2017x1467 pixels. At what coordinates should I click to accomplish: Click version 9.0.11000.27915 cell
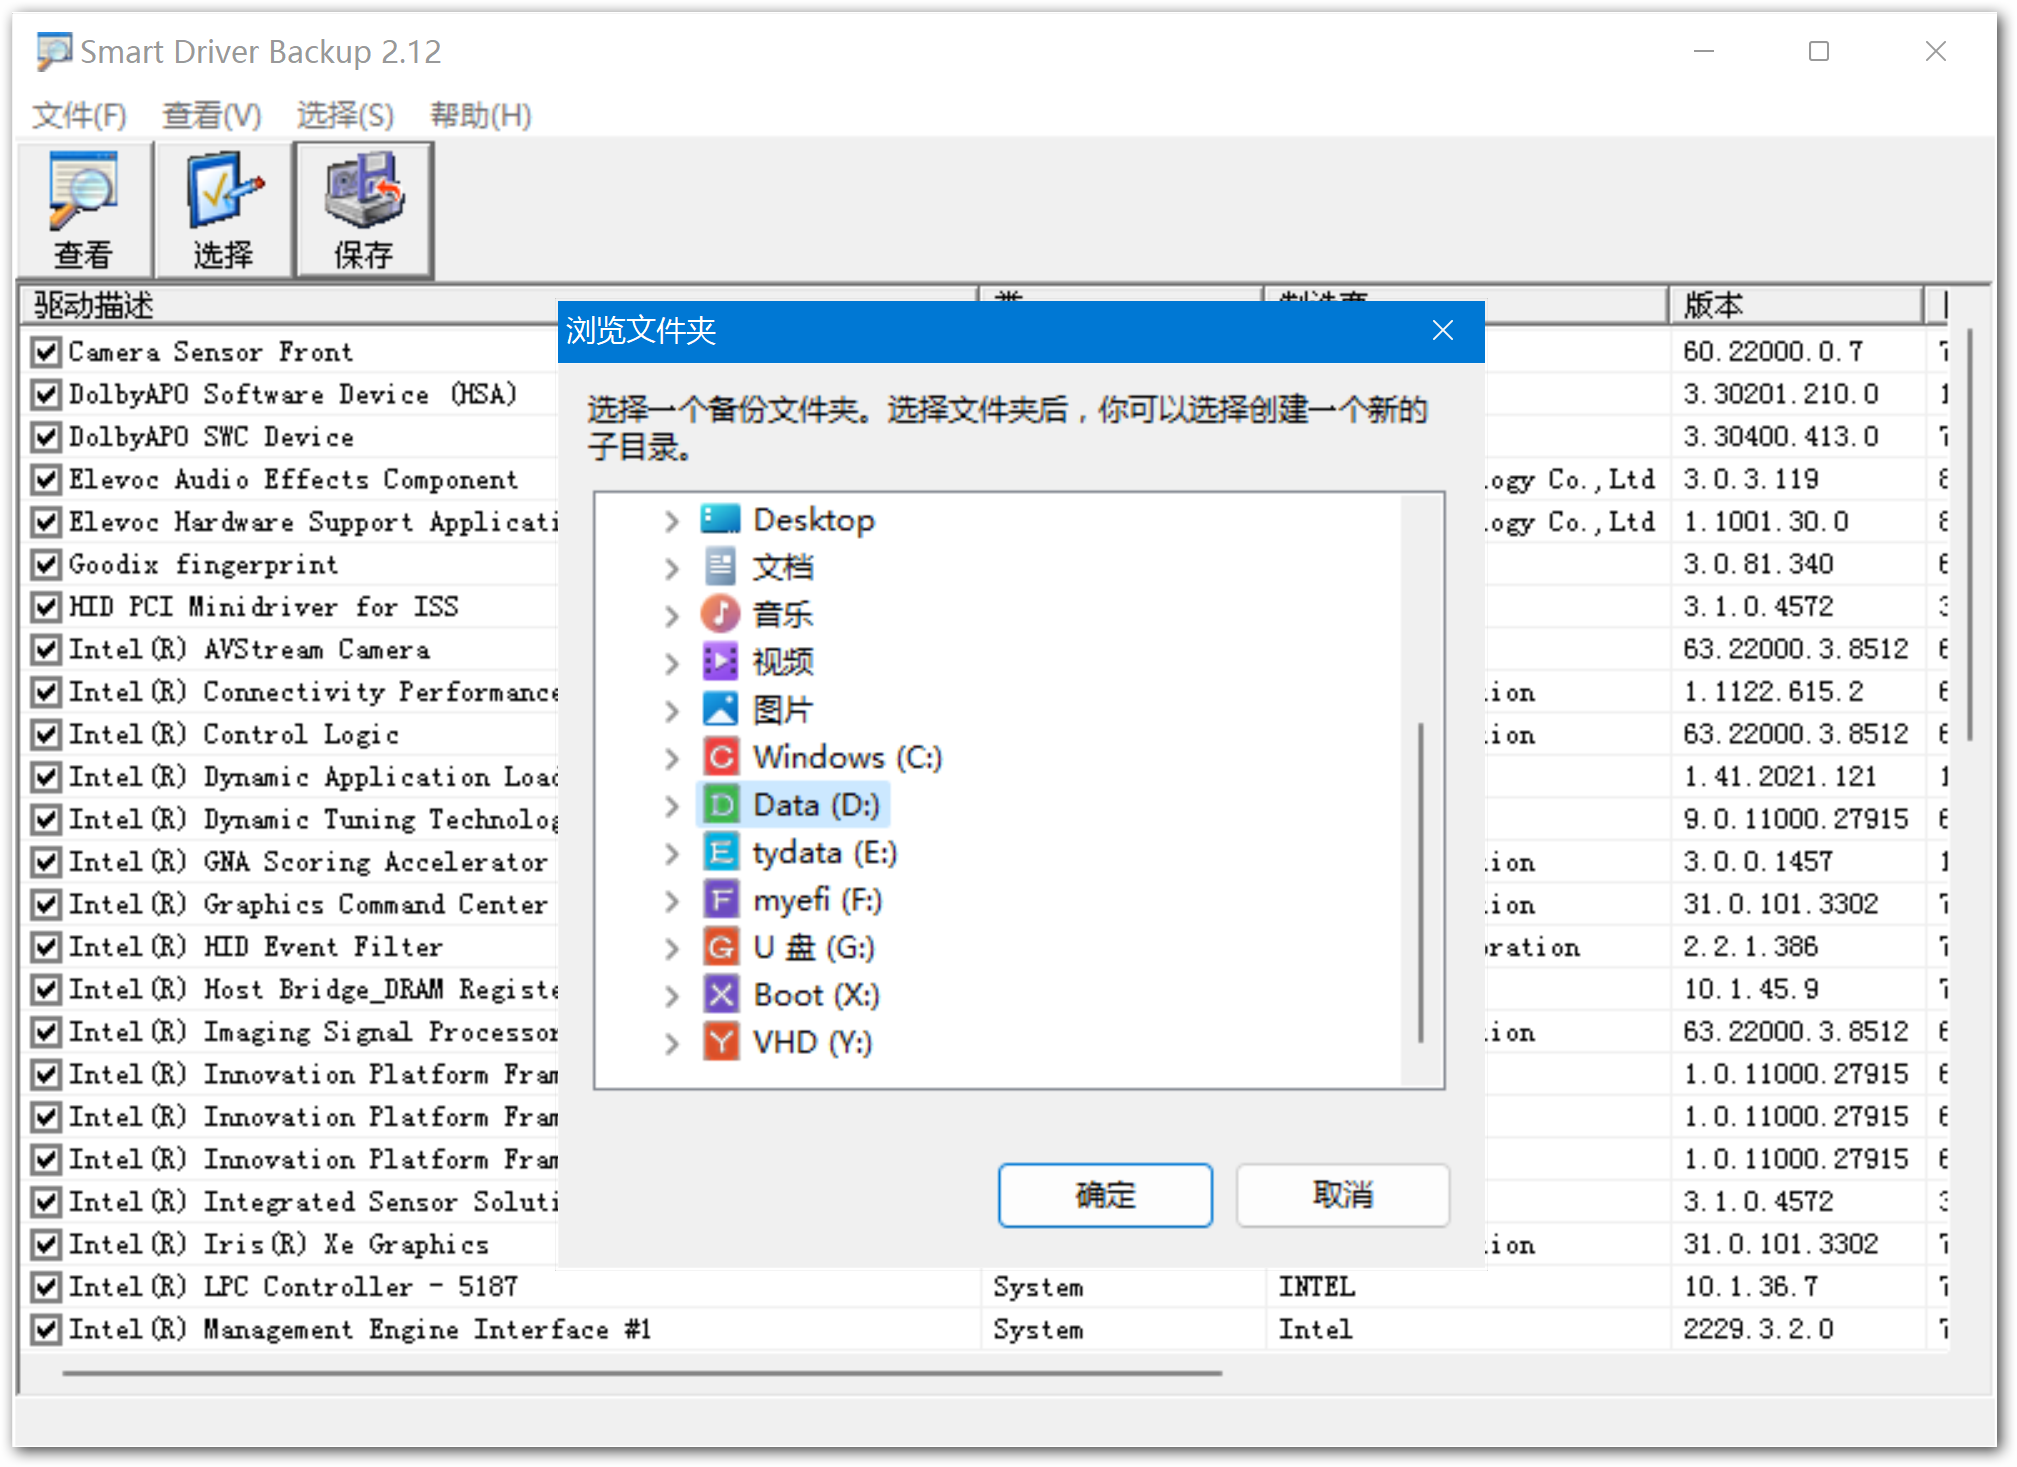pyautogui.click(x=1795, y=819)
